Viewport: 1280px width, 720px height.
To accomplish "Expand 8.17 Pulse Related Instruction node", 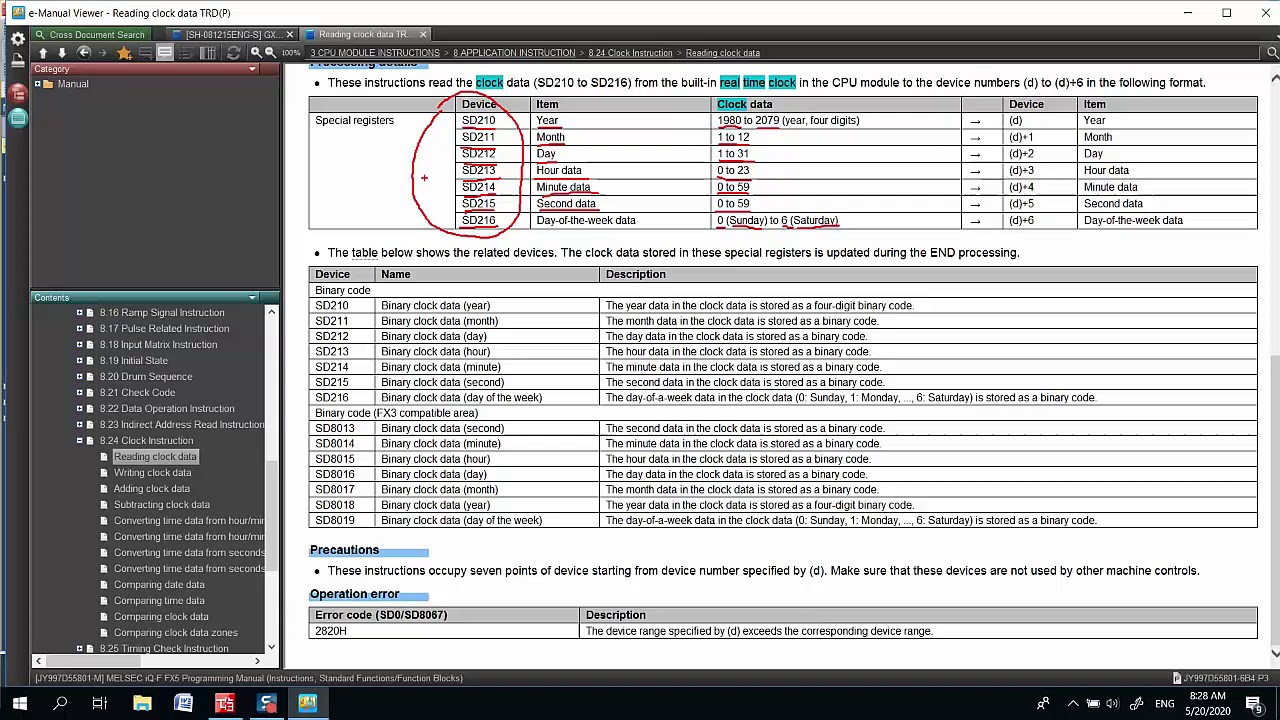I will pos(79,328).
